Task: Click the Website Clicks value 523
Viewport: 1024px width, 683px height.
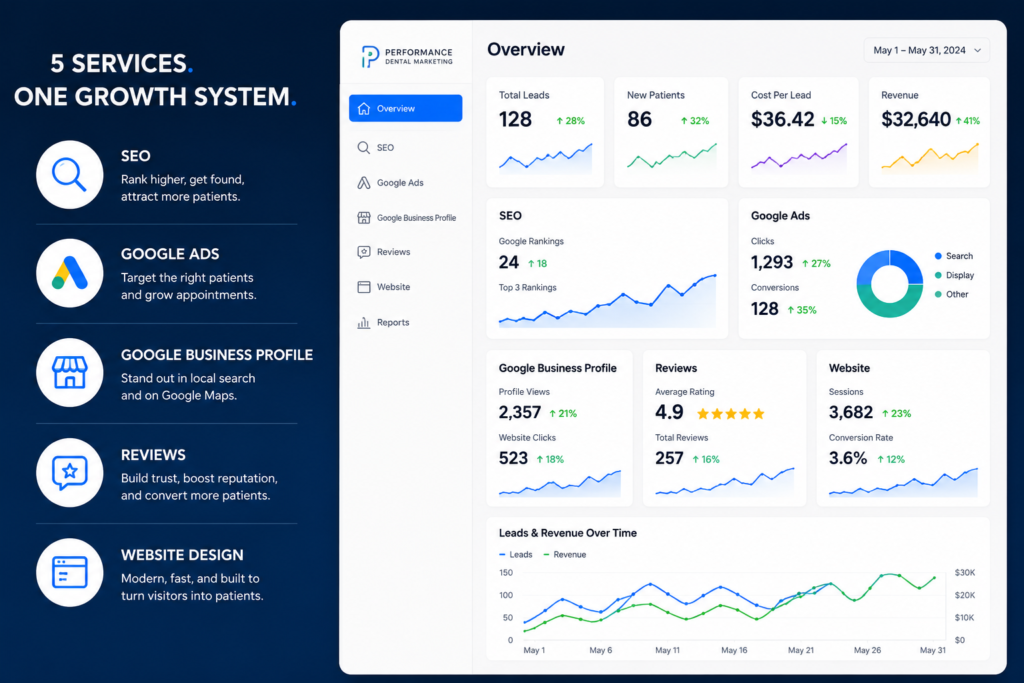Action: pos(513,458)
